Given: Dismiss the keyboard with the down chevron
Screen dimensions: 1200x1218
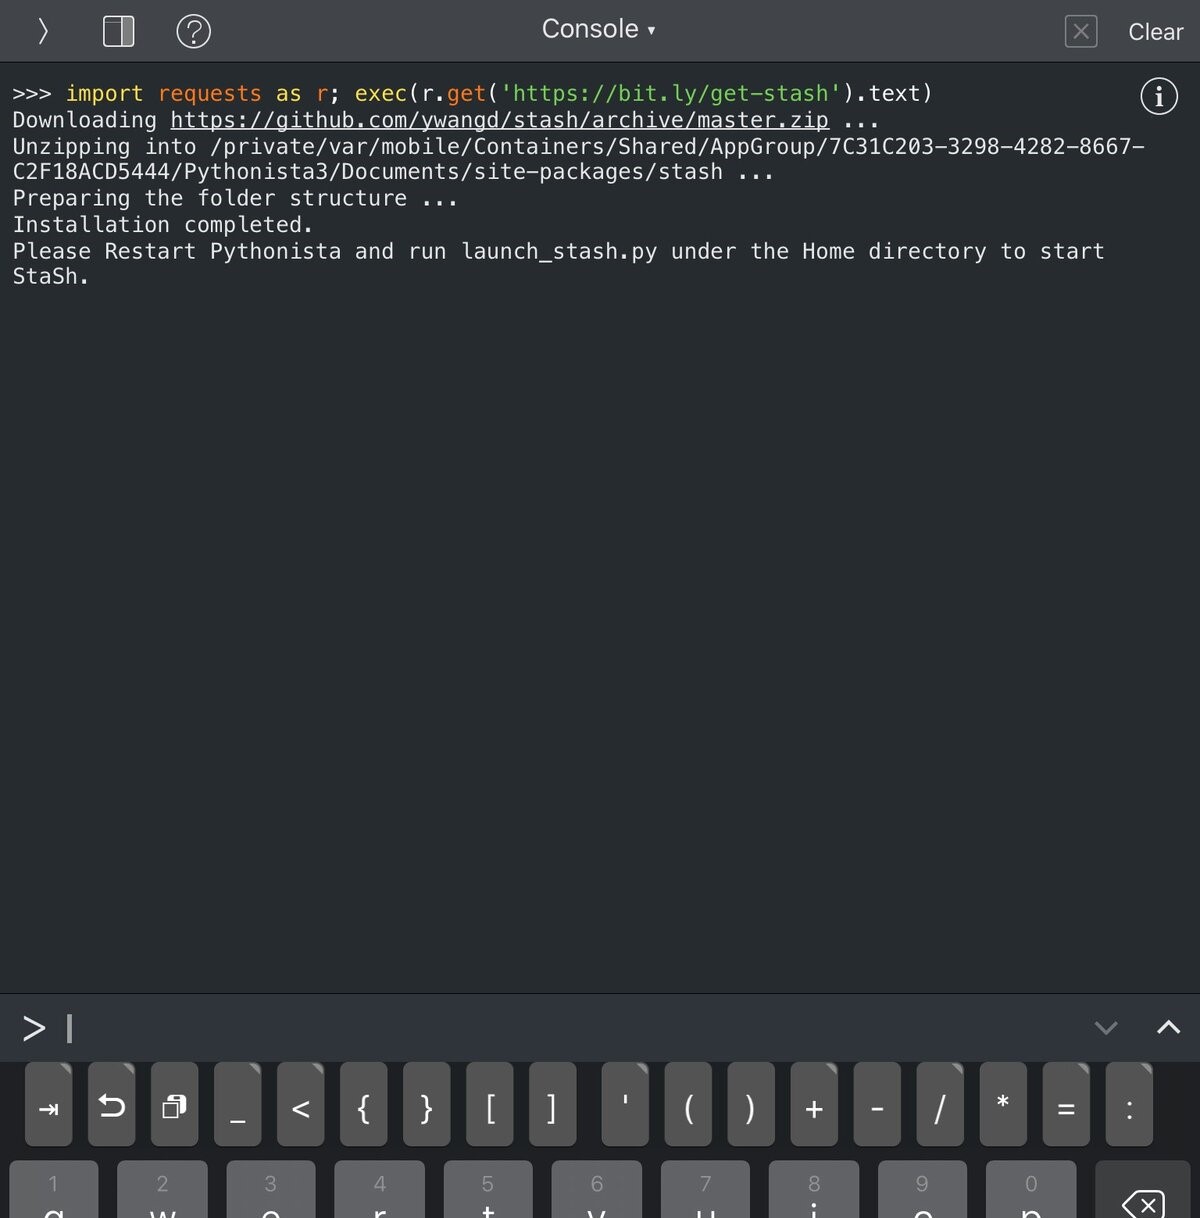Looking at the screenshot, I should pos(1105,1027).
